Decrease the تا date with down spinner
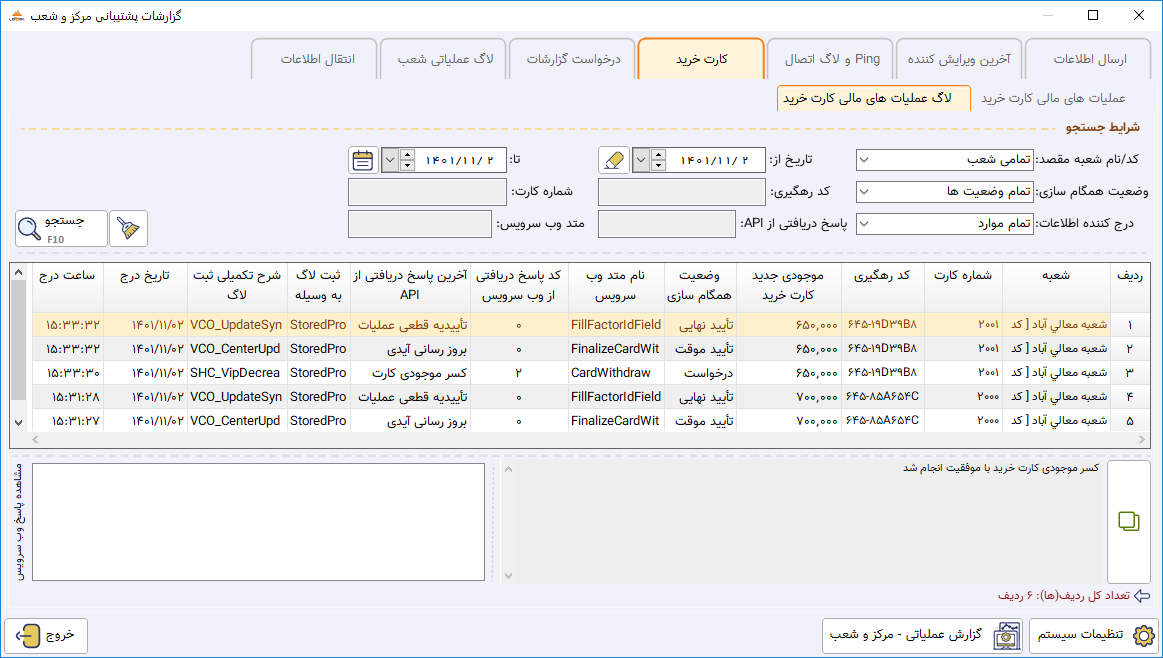The height and width of the screenshot is (658, 1163). [x=407, y=165]
